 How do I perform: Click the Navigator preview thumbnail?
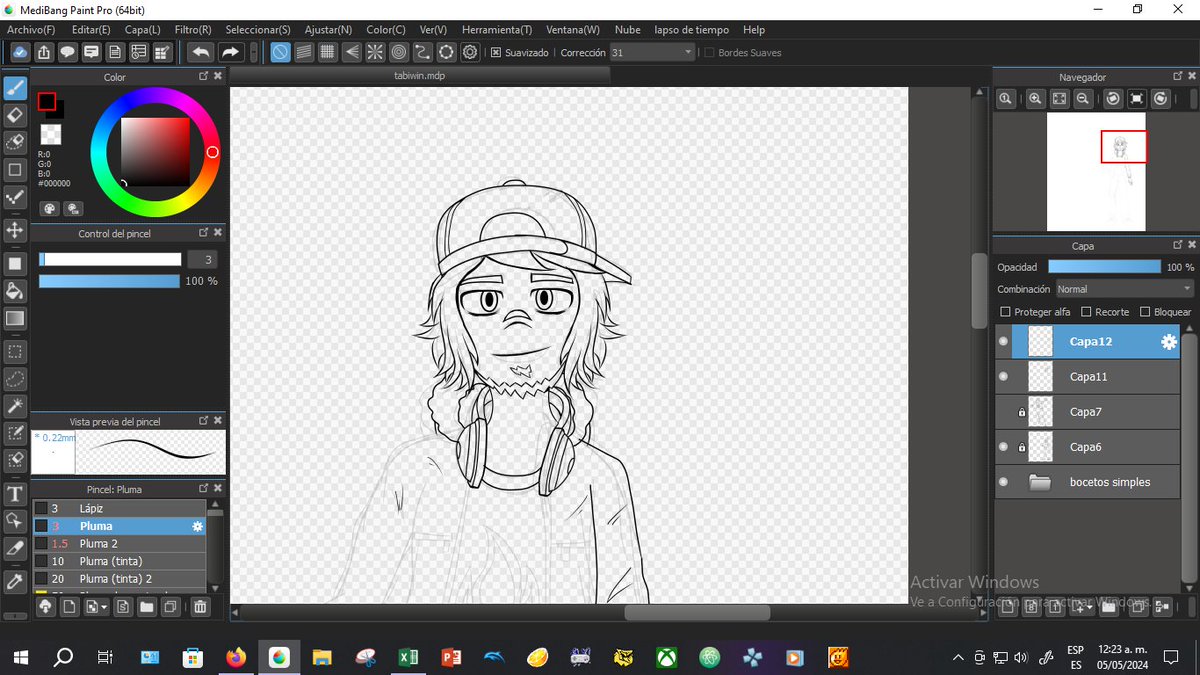click(1096, 171)
